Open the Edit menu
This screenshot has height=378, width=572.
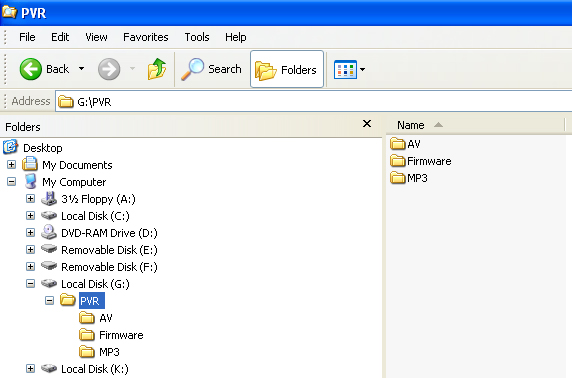[60, 37]
